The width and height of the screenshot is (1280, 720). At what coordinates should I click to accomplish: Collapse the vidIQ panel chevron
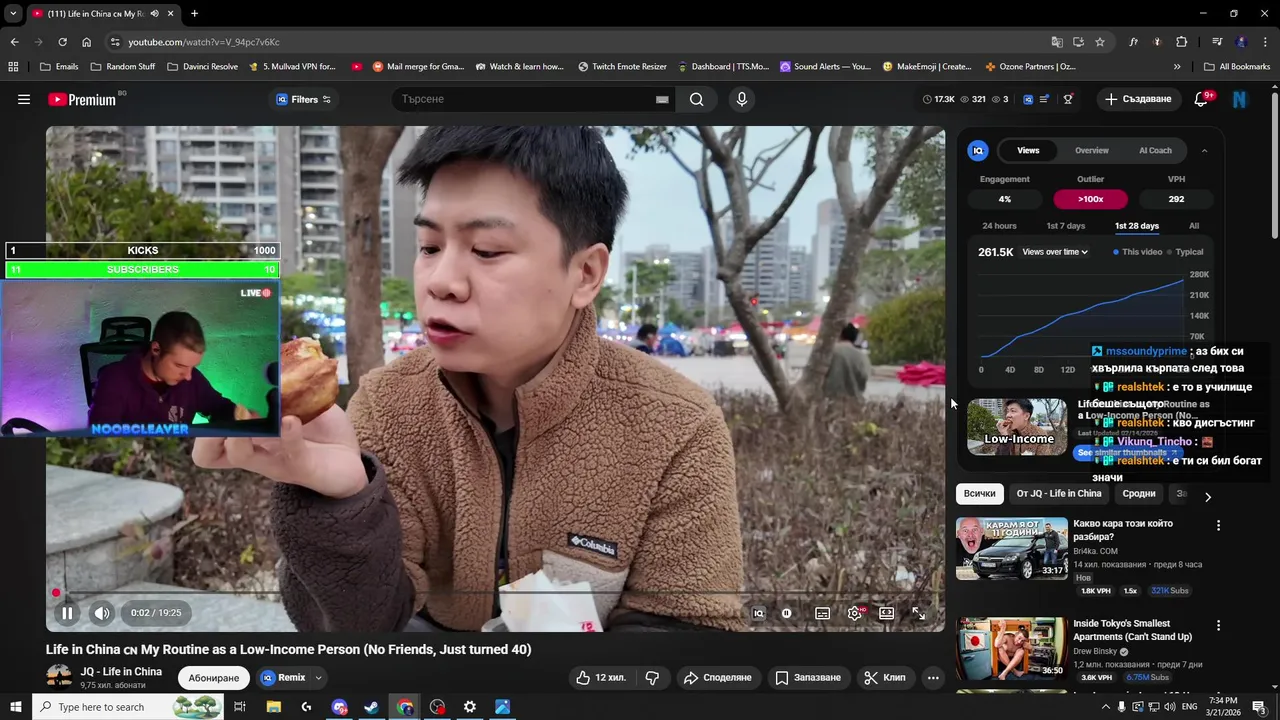(x=1204, y=150)
